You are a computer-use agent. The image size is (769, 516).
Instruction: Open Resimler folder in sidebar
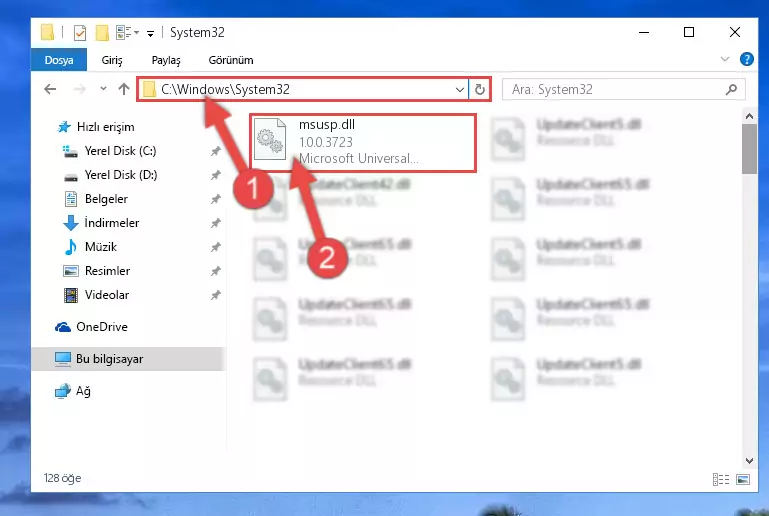[107, 271]
